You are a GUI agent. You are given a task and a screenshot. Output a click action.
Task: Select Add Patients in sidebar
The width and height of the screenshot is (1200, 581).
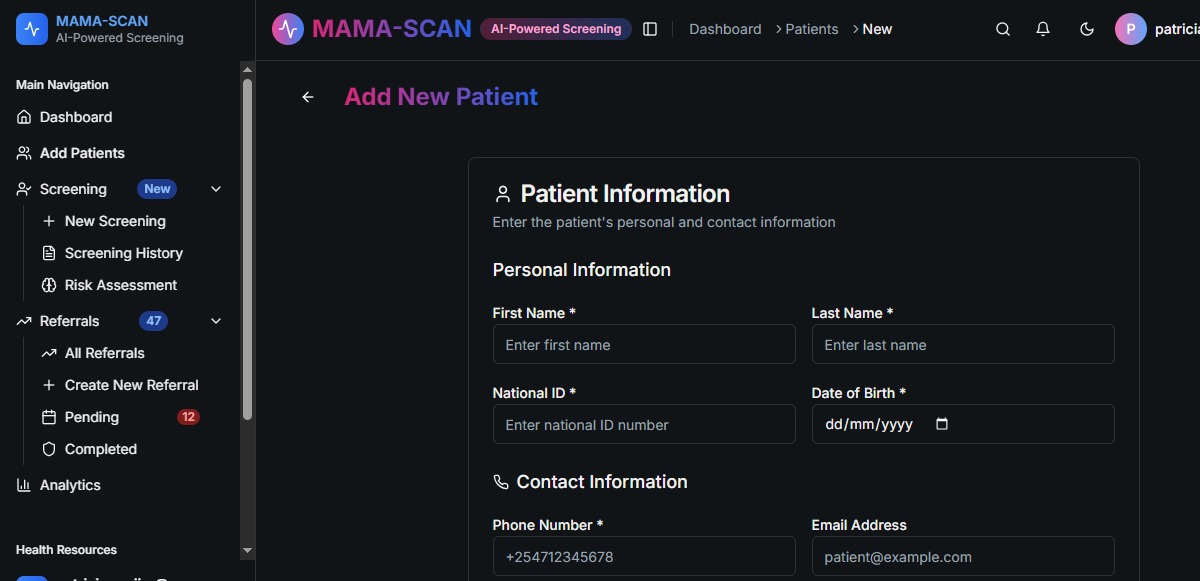pos(82,153)
